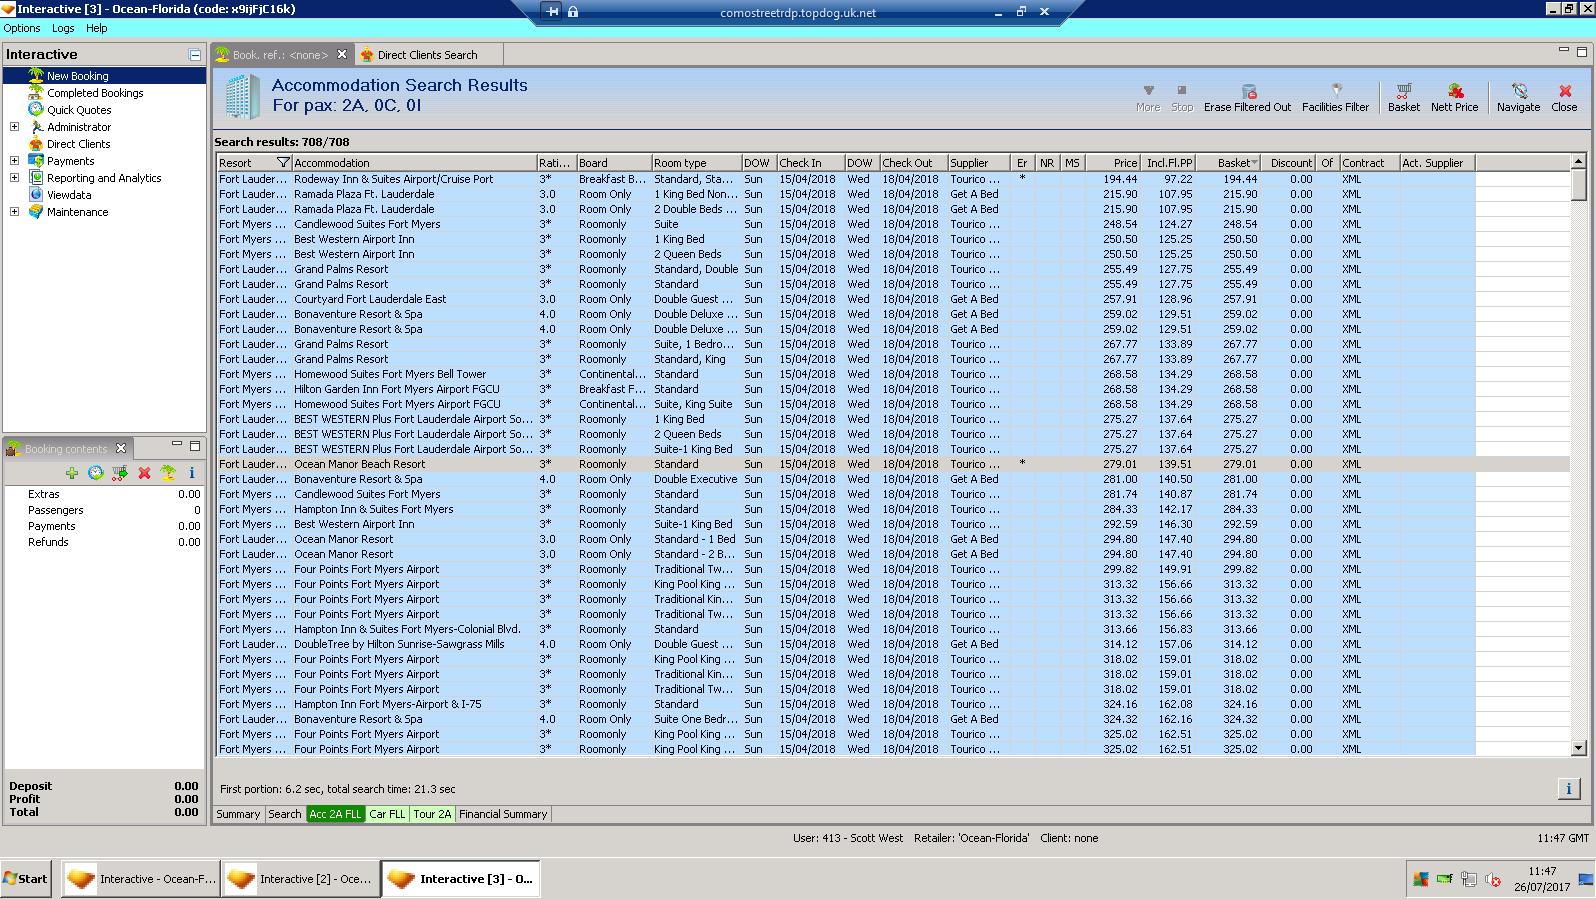
Task: Click the filter funnel on Resort column
Action: click(283, 163)
